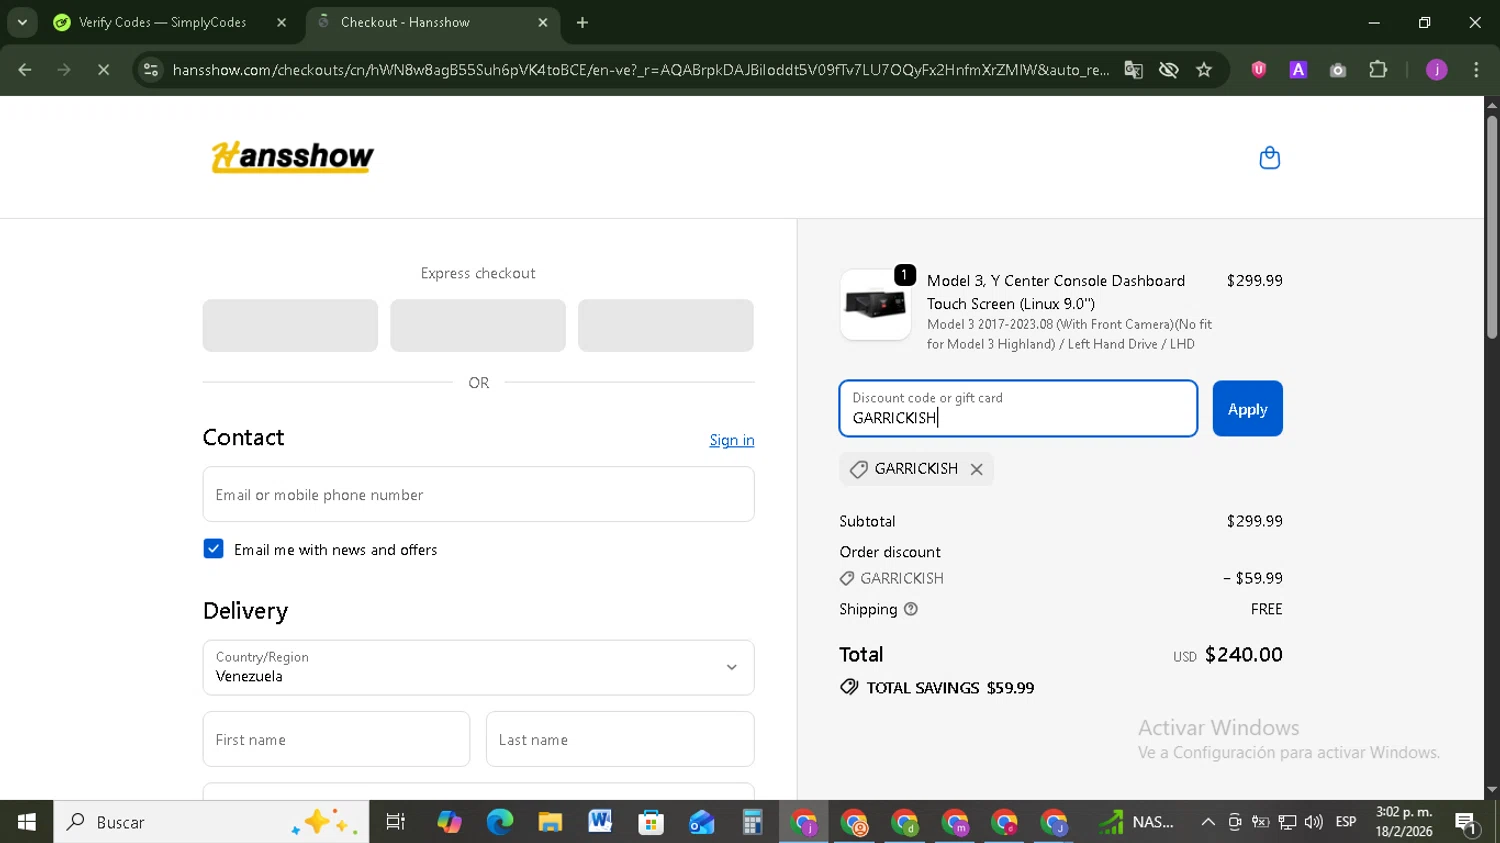1500x843 pixels.
Task: Focus the Email or mobile phone number field
Action: 478,494
